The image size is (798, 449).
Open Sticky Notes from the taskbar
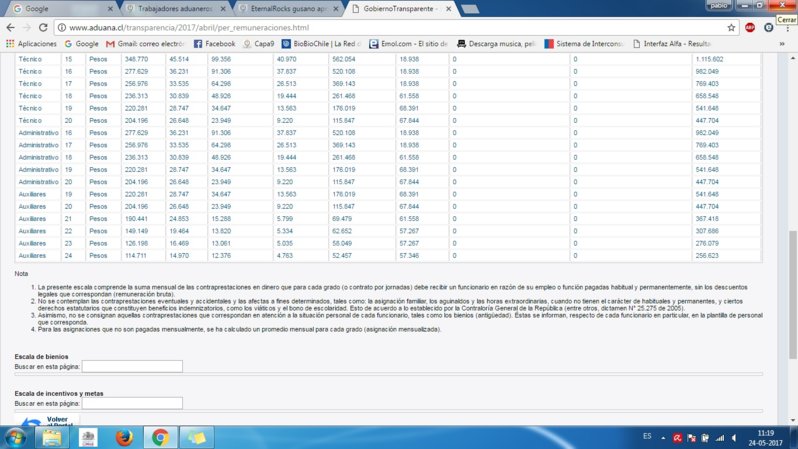(x=196, y=438)
